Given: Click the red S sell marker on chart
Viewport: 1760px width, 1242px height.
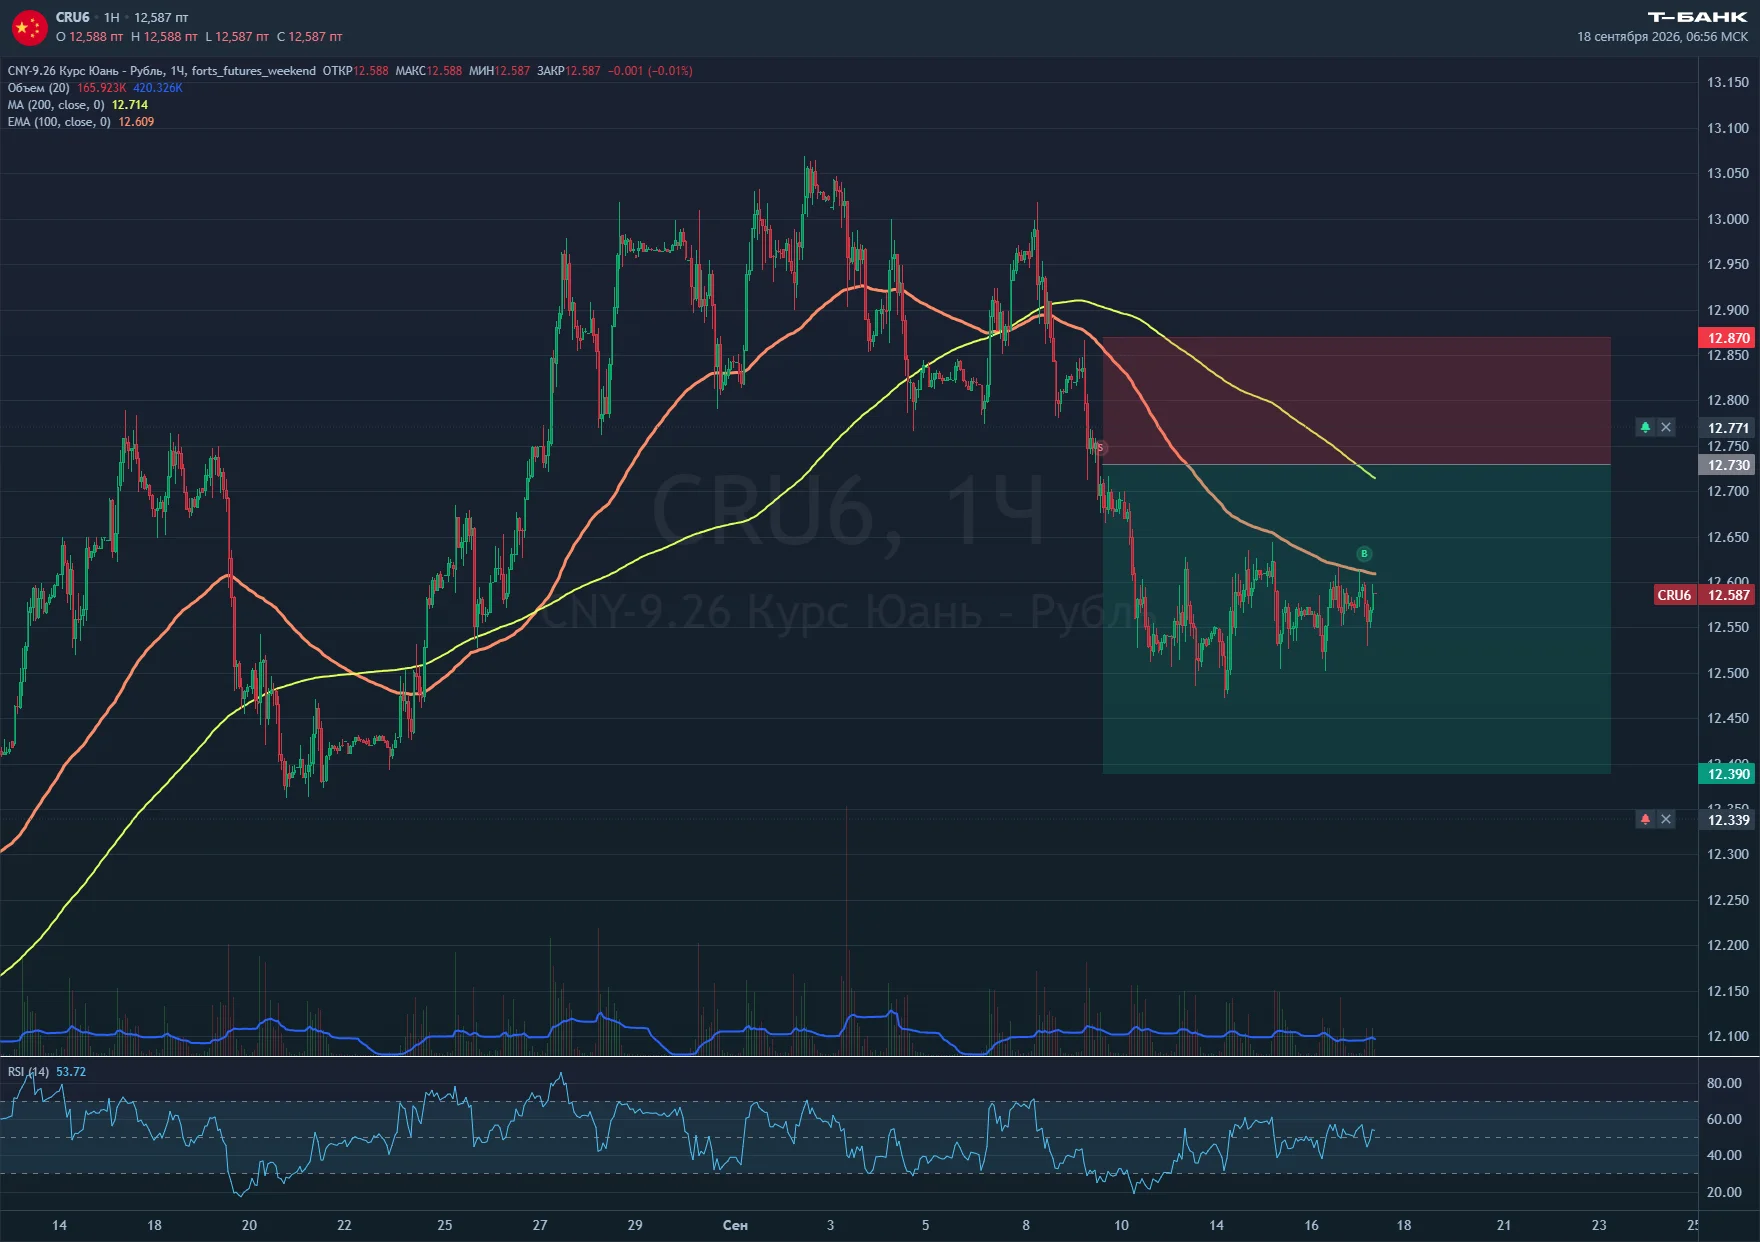Looking at the screenshot, I should pos(1100,447).
